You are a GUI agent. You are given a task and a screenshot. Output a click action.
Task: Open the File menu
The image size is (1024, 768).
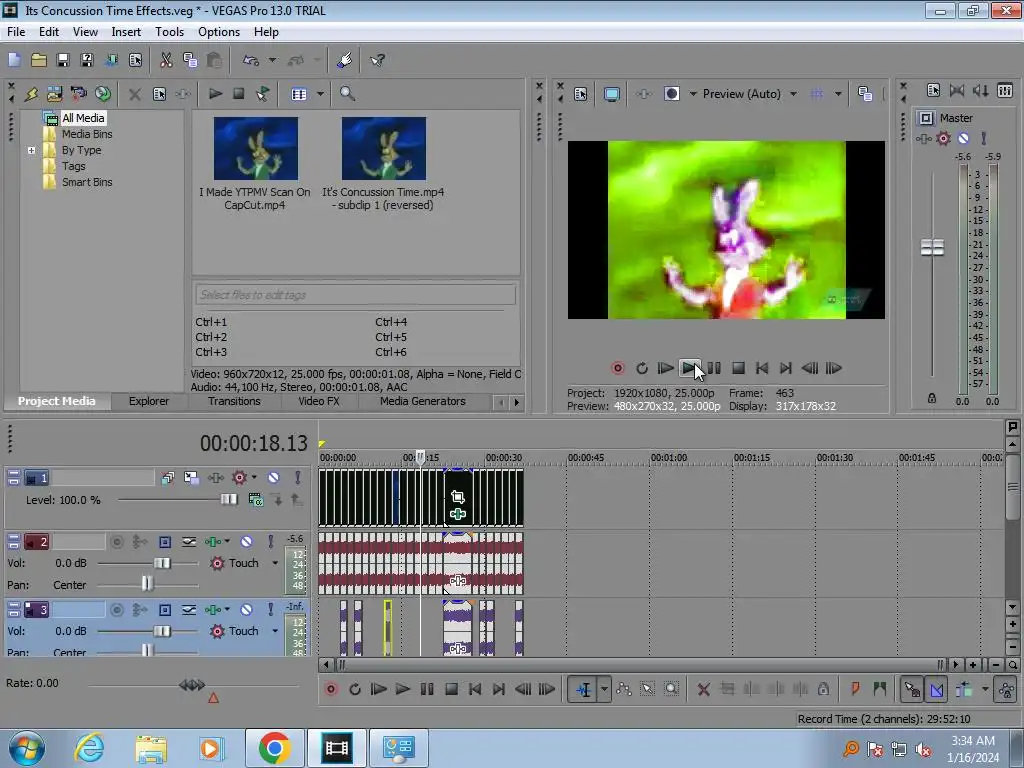tap(16, 31)
